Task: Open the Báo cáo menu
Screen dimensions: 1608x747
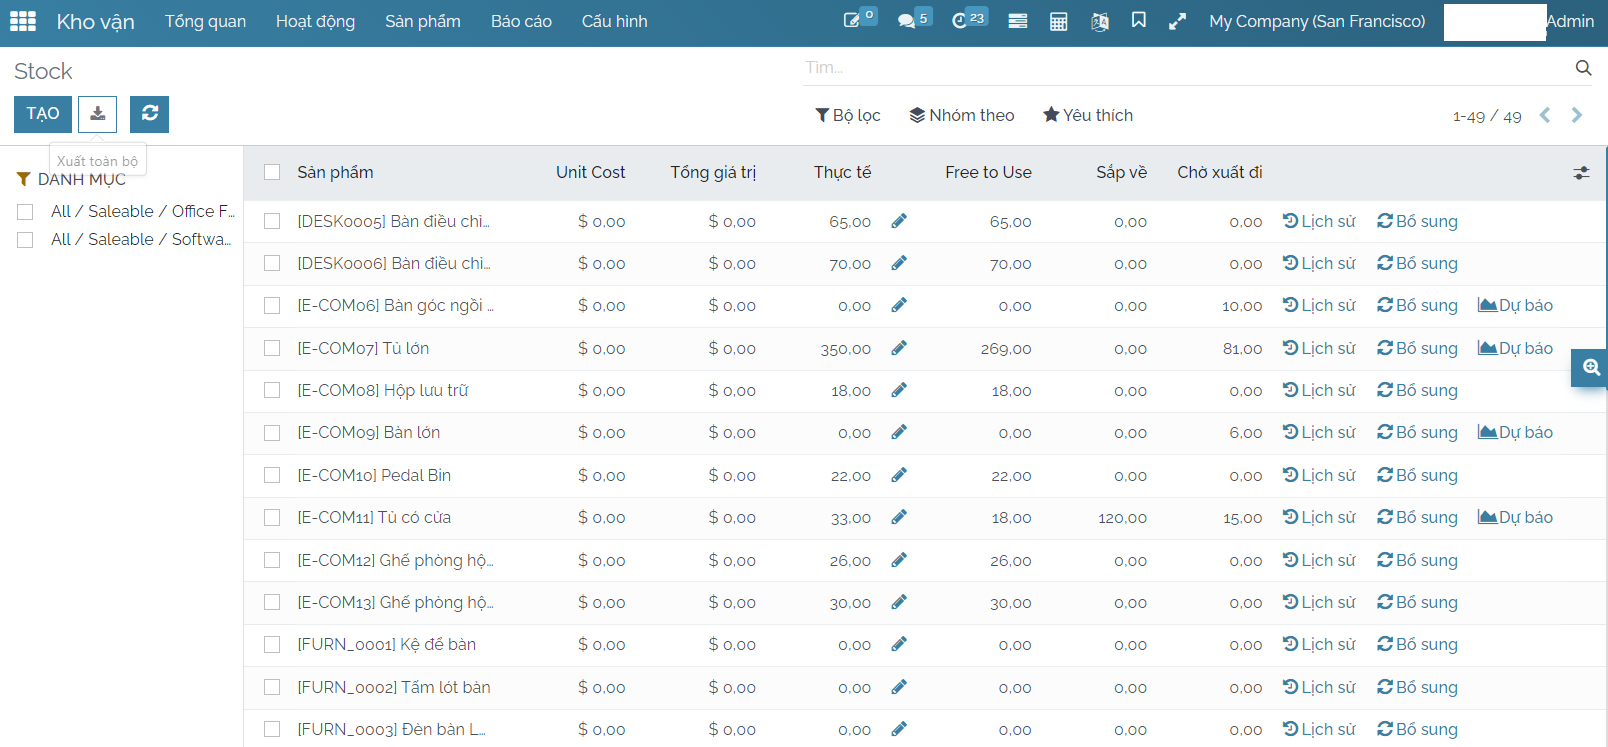Action: 521,21
